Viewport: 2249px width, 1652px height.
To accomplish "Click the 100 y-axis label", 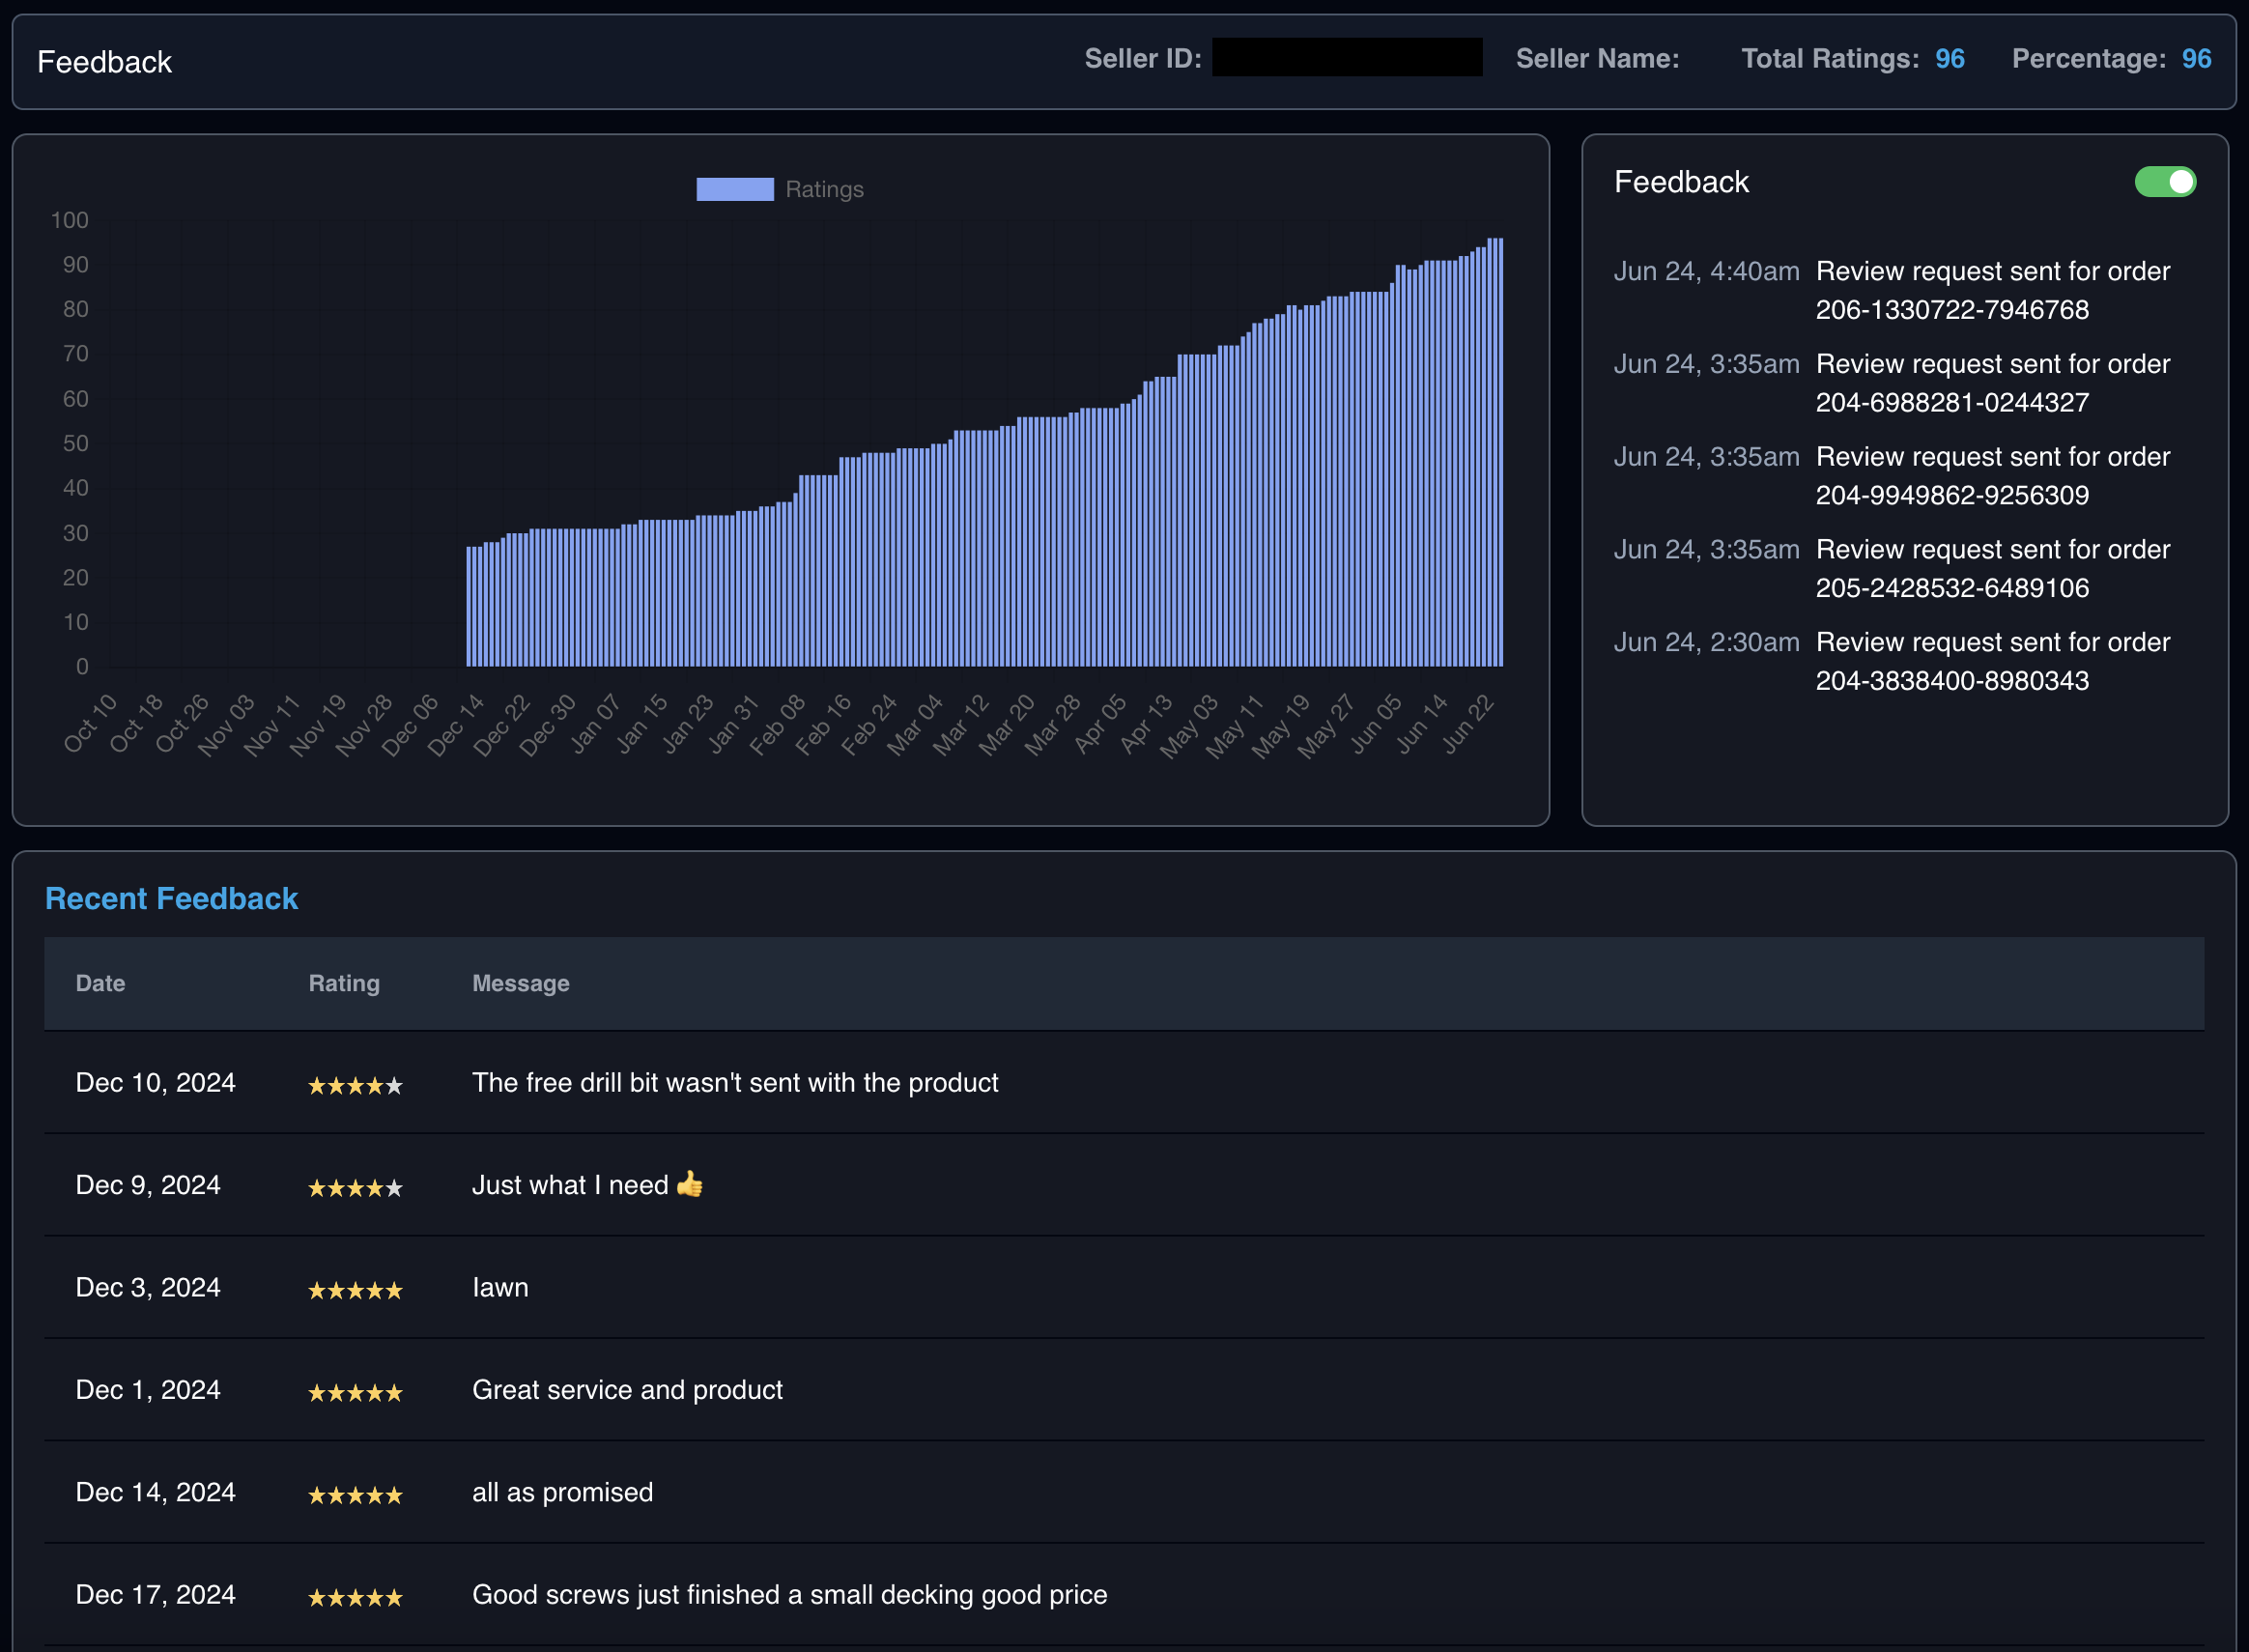I will pos(70,220).
